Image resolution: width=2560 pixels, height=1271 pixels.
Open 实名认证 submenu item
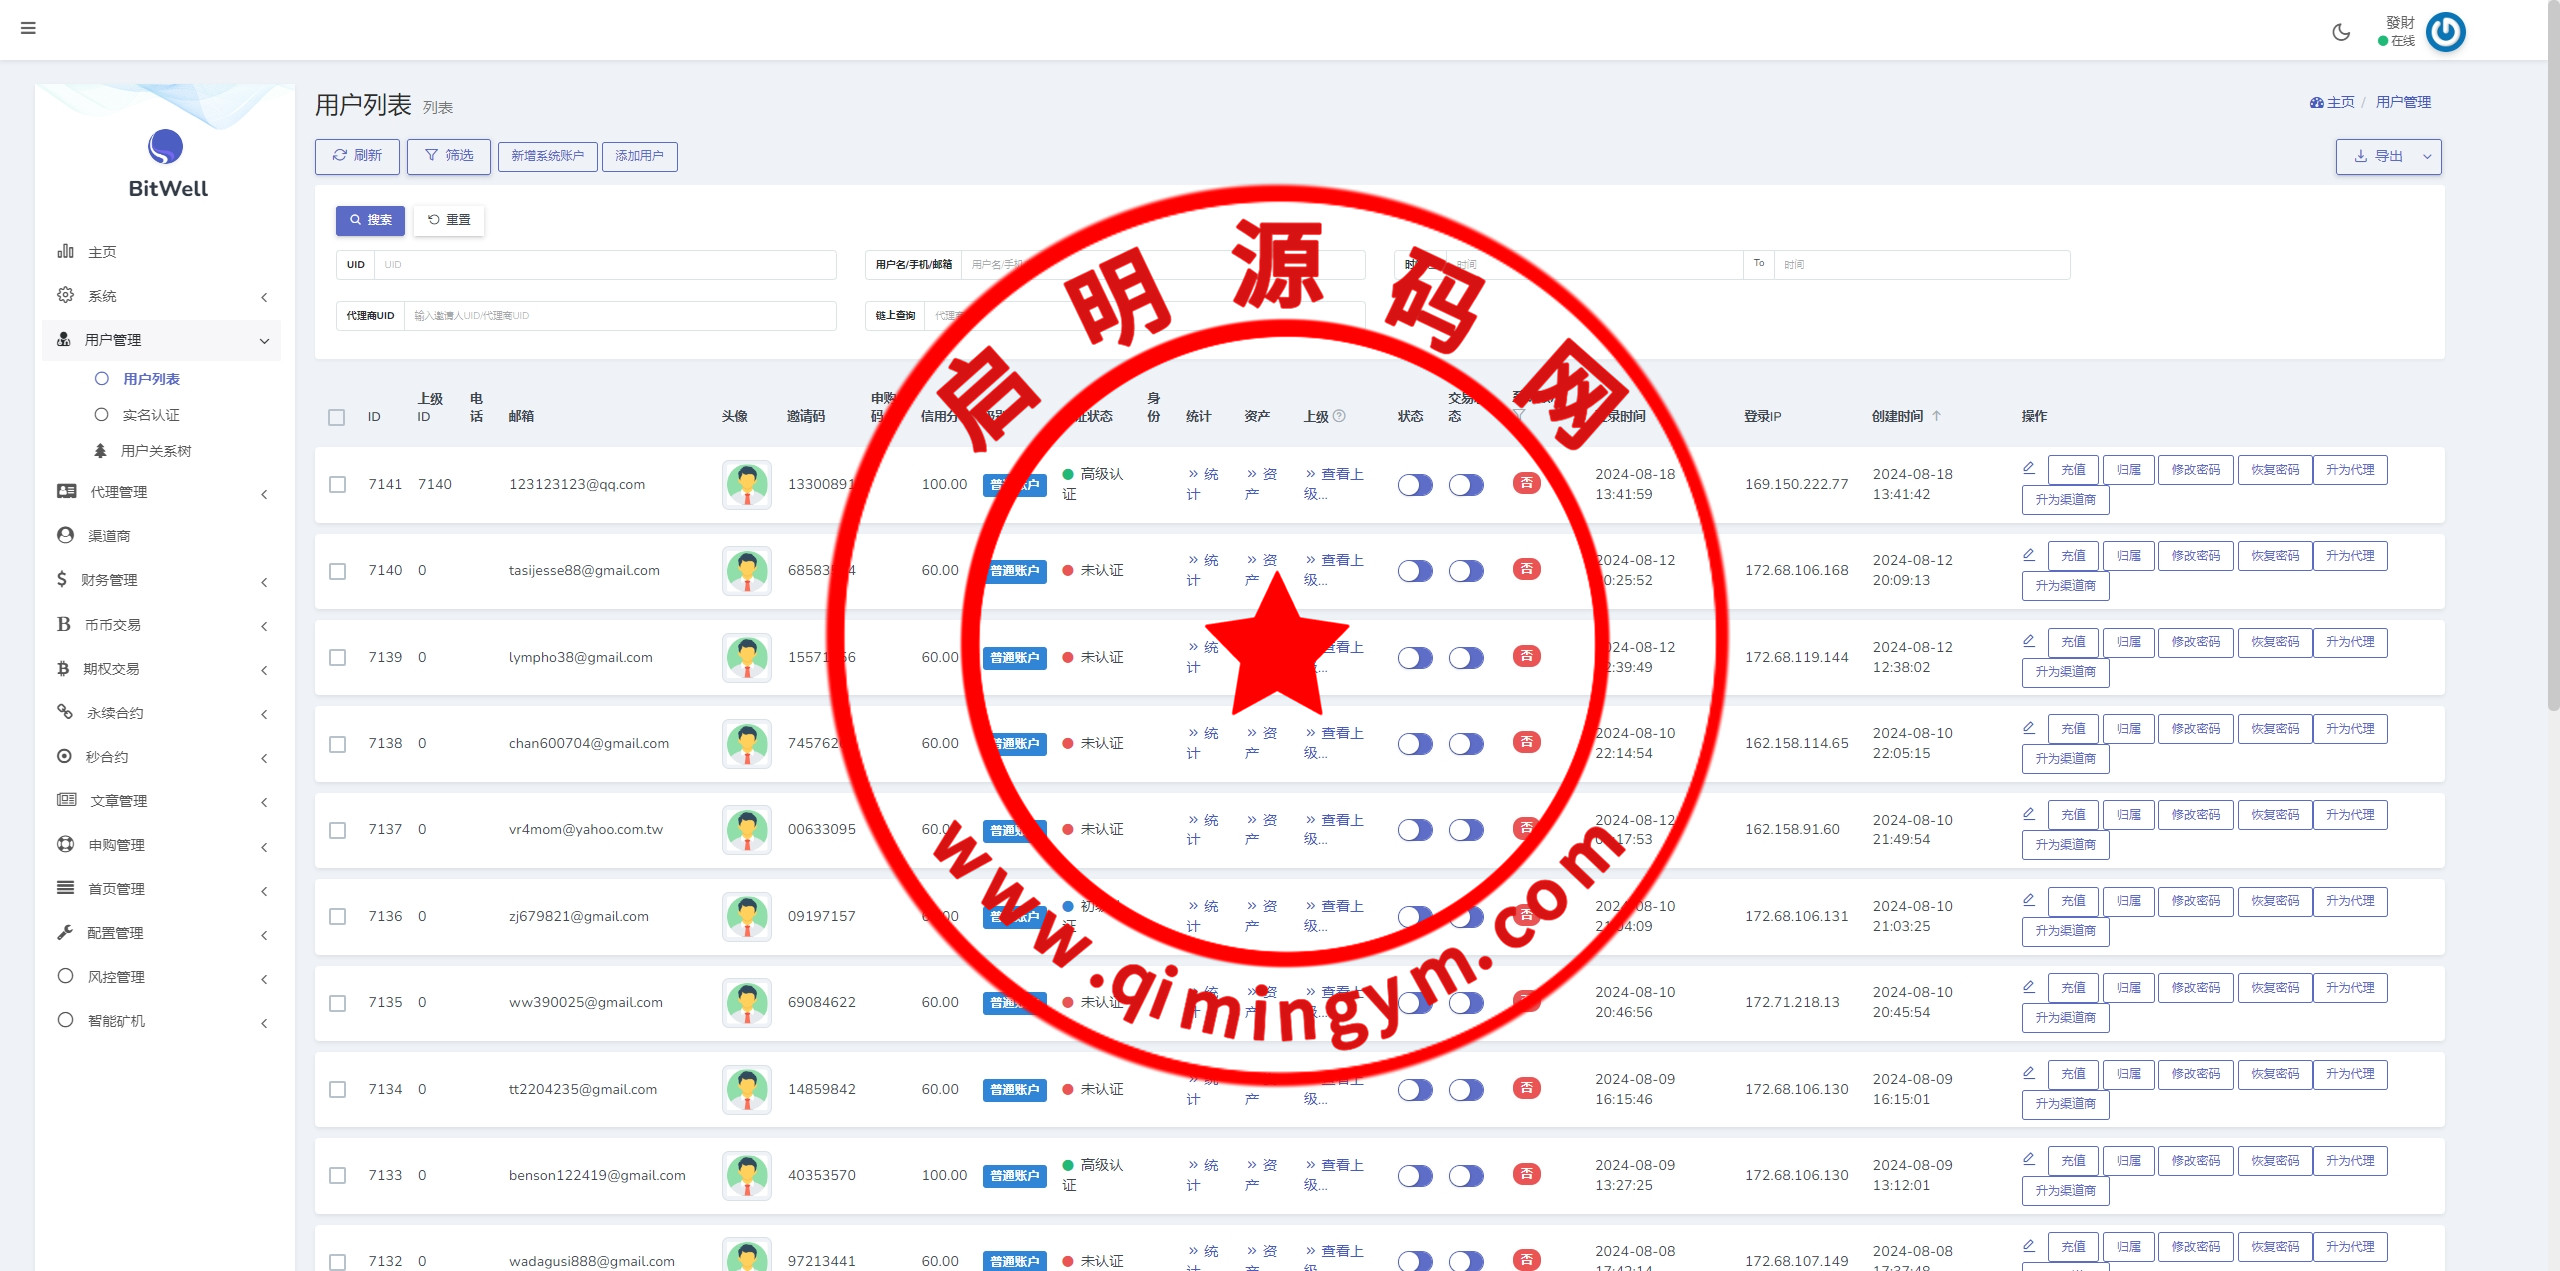150,415
